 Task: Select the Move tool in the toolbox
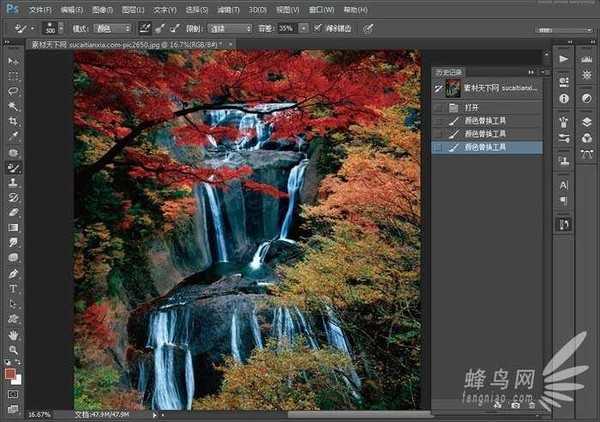(14, 61)
